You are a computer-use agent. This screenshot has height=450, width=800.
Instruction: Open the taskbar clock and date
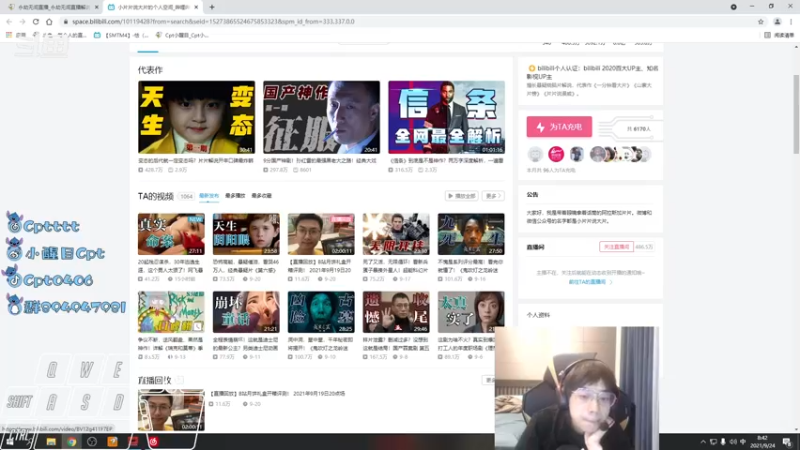pyautogui.click(x=762, y=442)
